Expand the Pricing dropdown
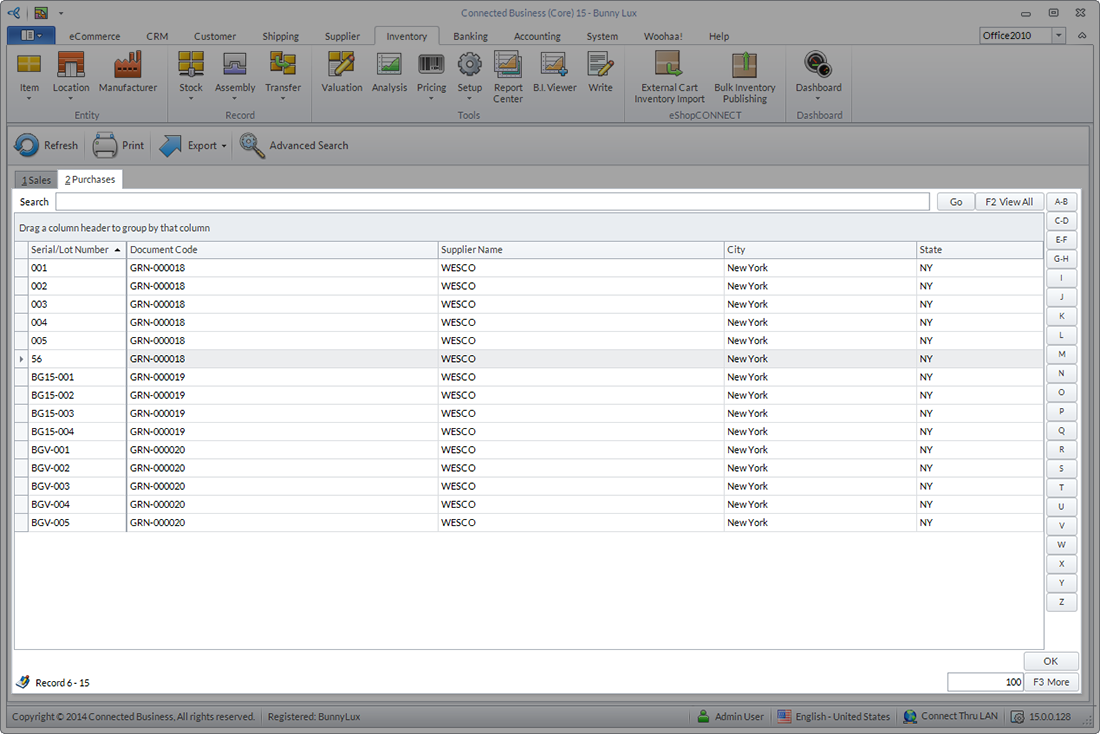Image resolution: width=1100 pixels, height=734 pixels. [431, 99]
